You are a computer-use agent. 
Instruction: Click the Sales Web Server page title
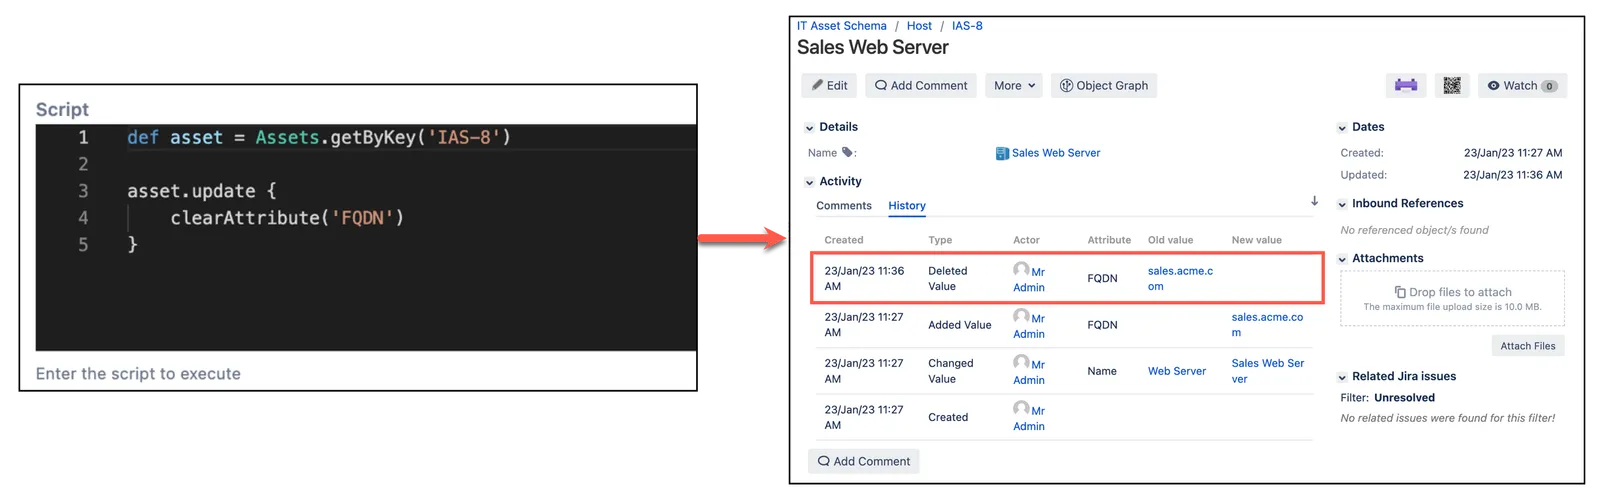click(x=873, y=47)
